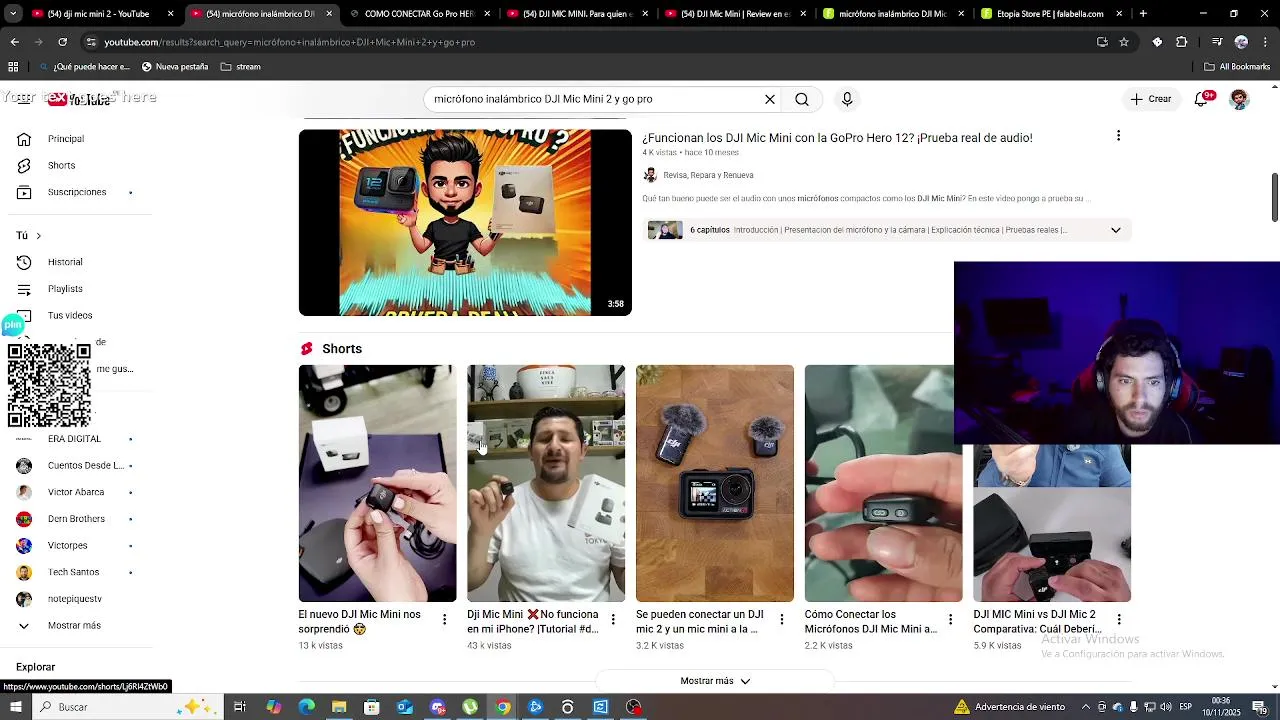Open Suscripciones in the sidebar

pos(77,192)
